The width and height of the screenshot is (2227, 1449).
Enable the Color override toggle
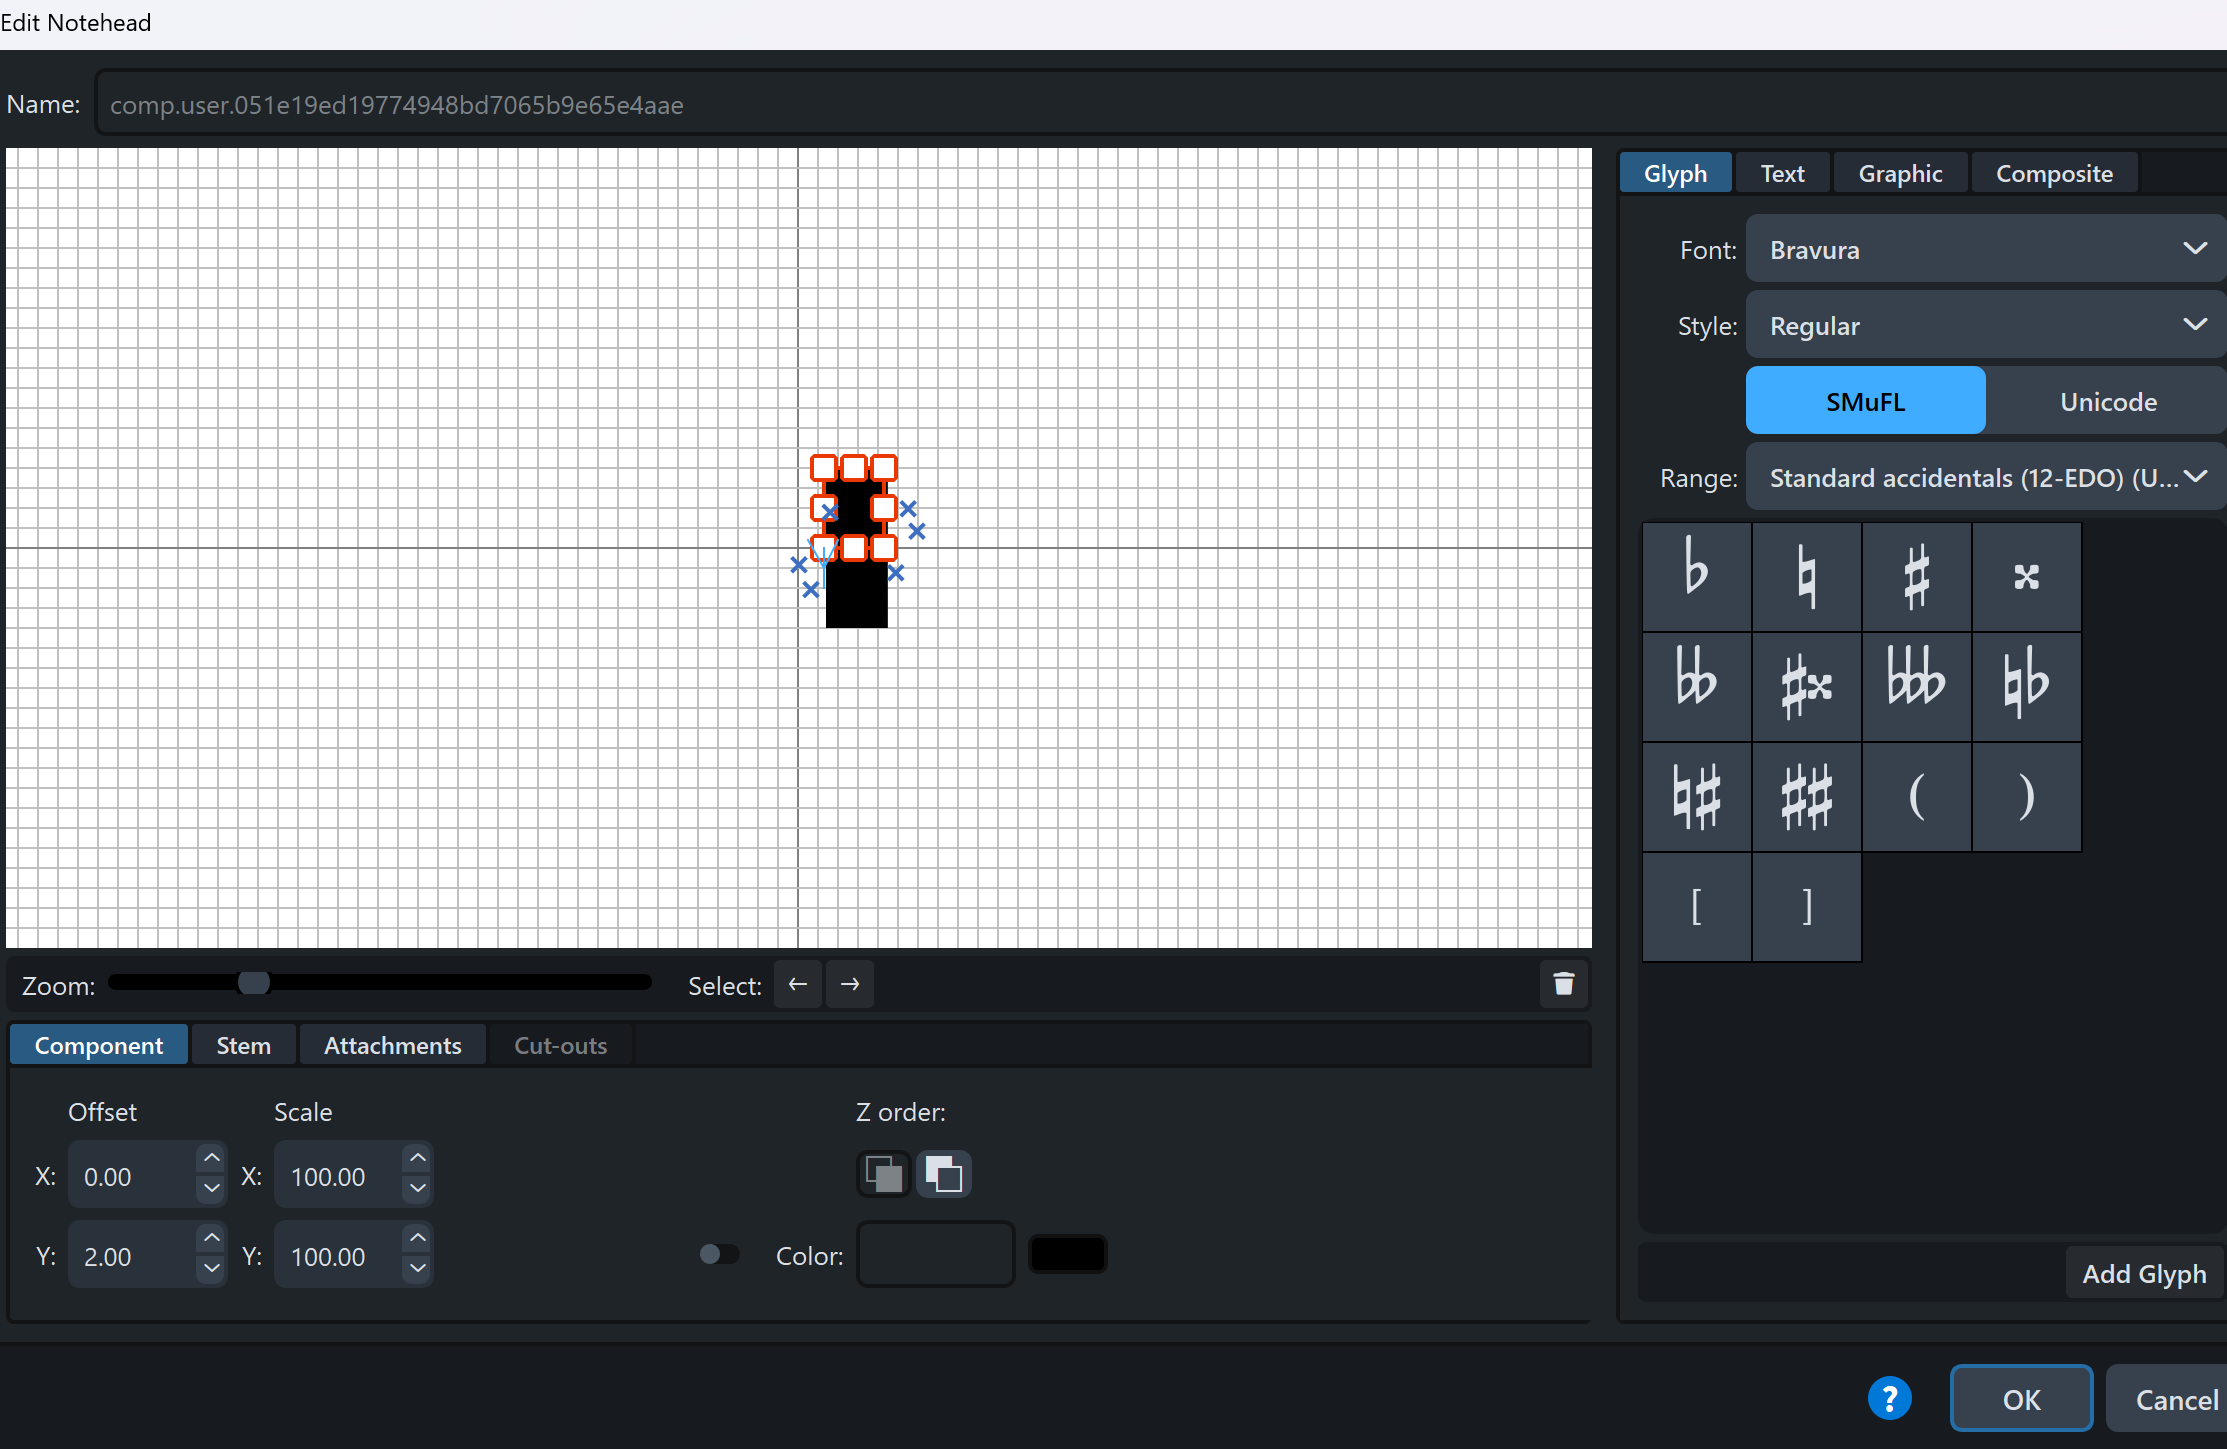click(x=719, y=1254)
